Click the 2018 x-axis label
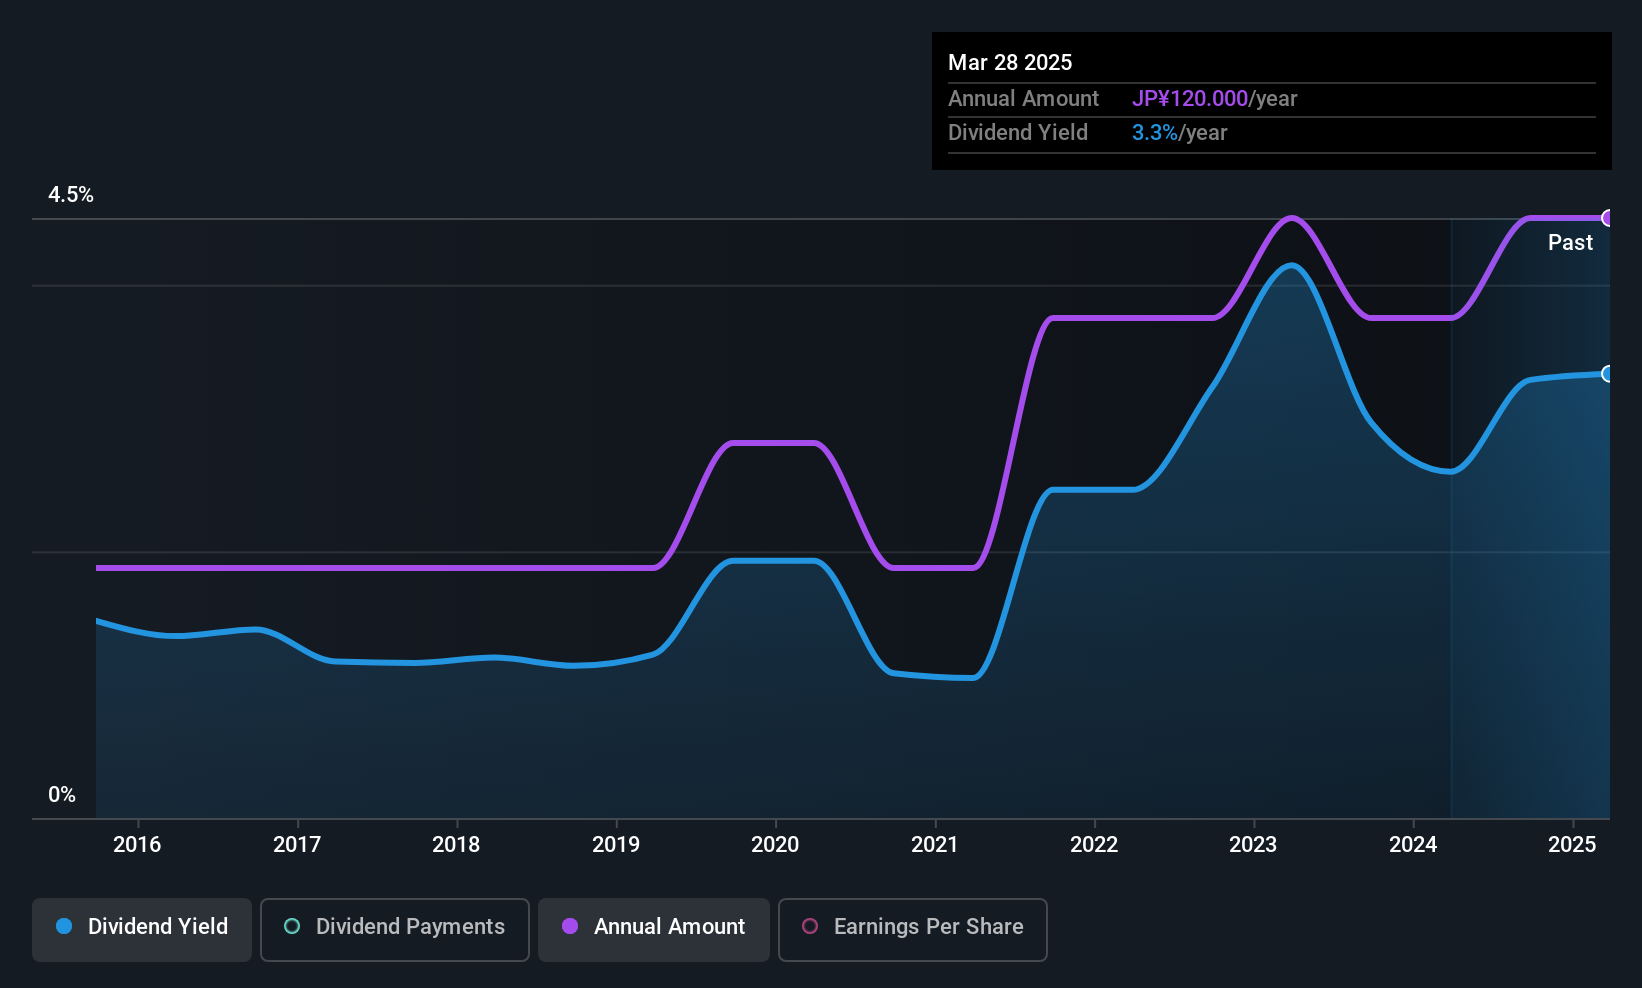Image resolution: width=1642 pixels, height=988 pixels. pyautogui.click(x=456, y=844)
